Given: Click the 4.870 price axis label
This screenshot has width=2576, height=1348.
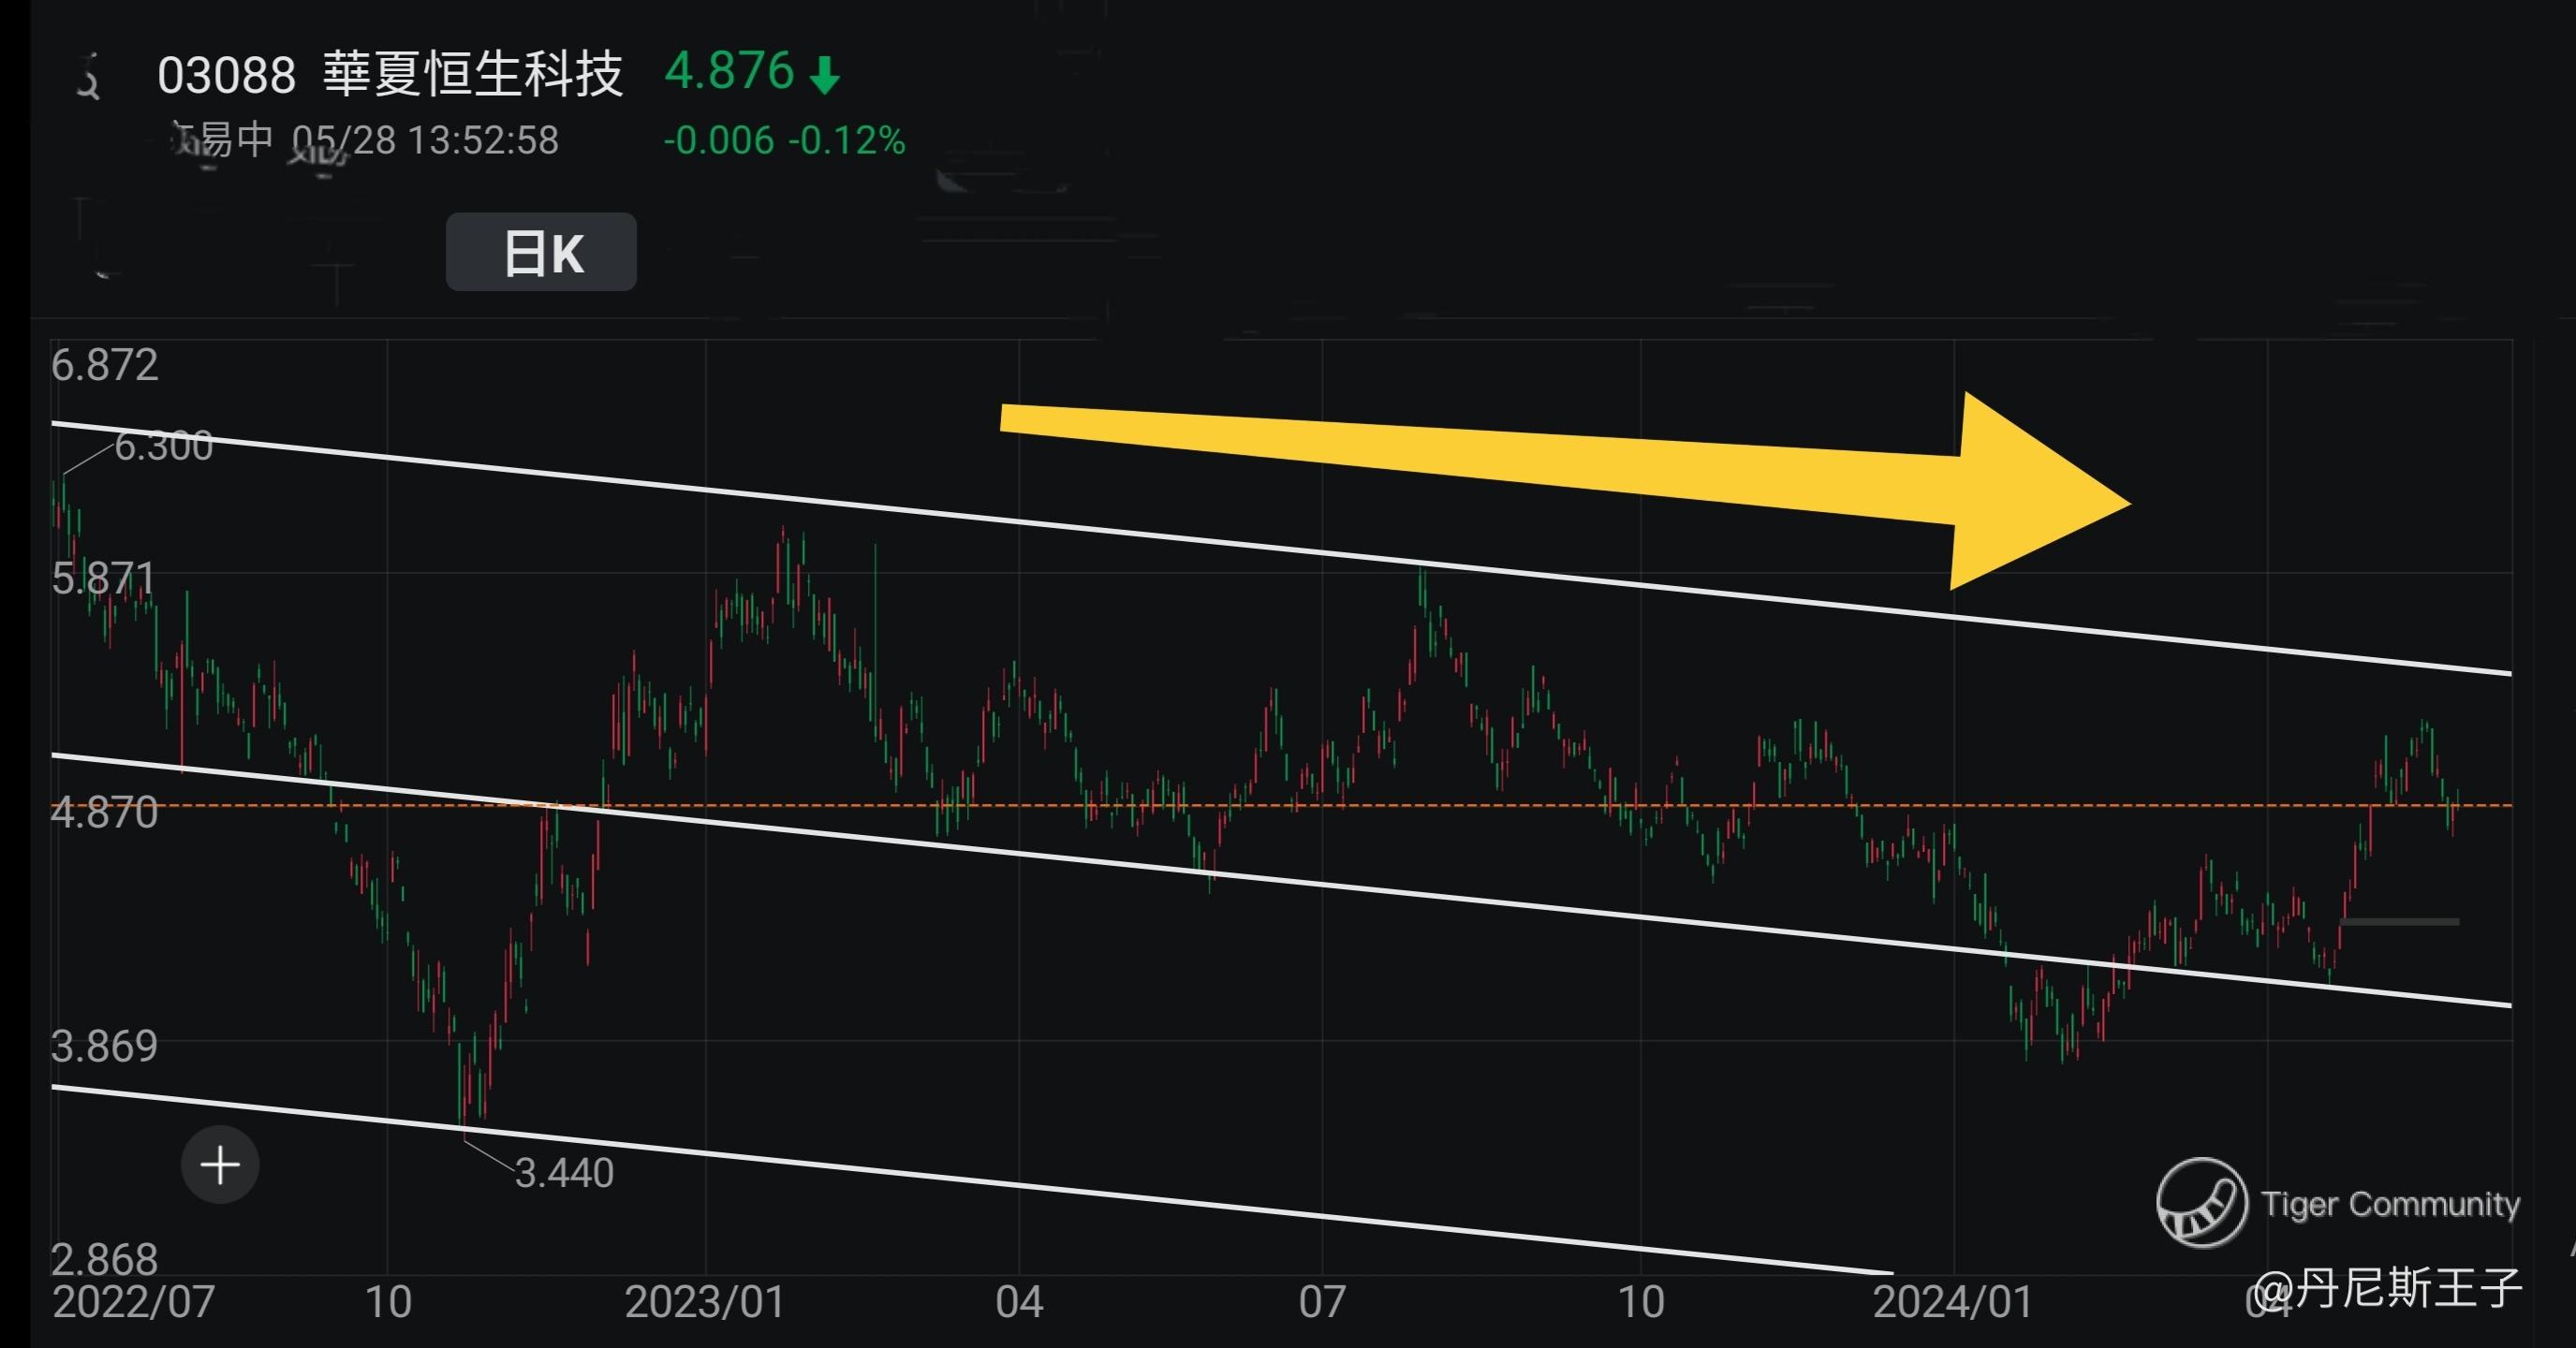Looking at the screenshot, I should pos(105,813).
